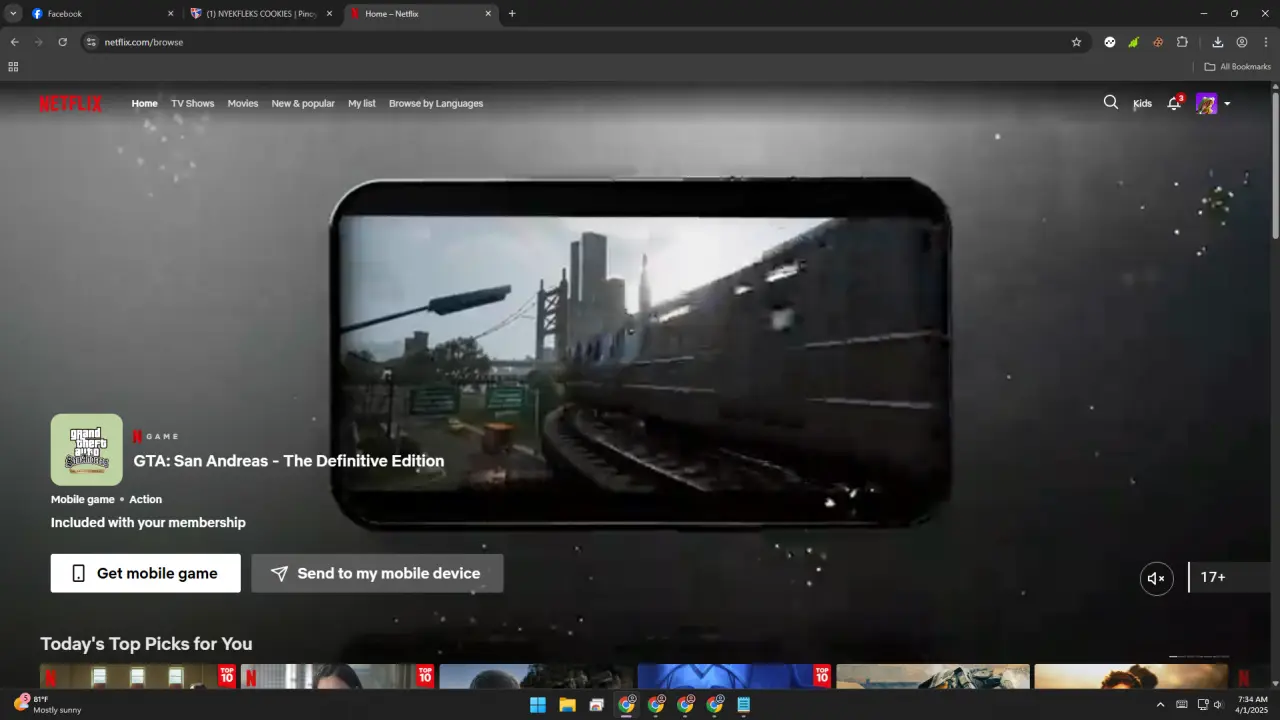Bookmark this page with the star icon
1280x720 pixels.
pyautogui.click(x=1076, y=42)
